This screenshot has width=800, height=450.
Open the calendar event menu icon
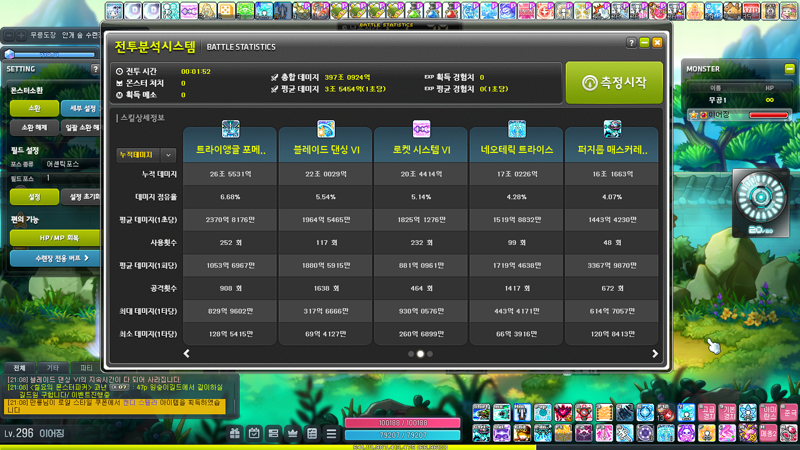(x=254, y=434)
